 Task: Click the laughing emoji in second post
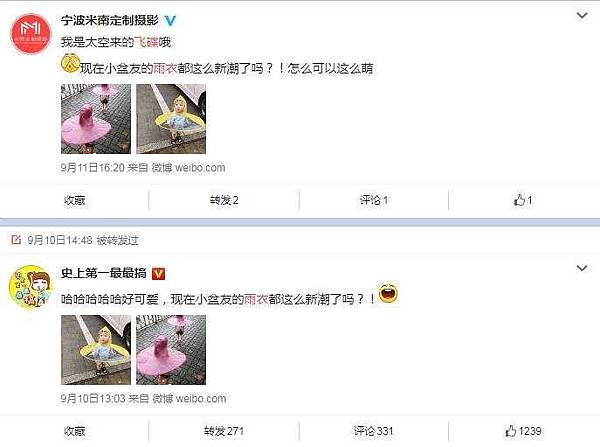pyautogui.click(x=388, y=294)
